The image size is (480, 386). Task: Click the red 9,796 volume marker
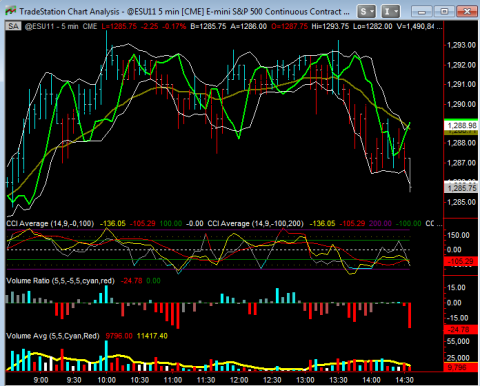click(x=461, y=367)
